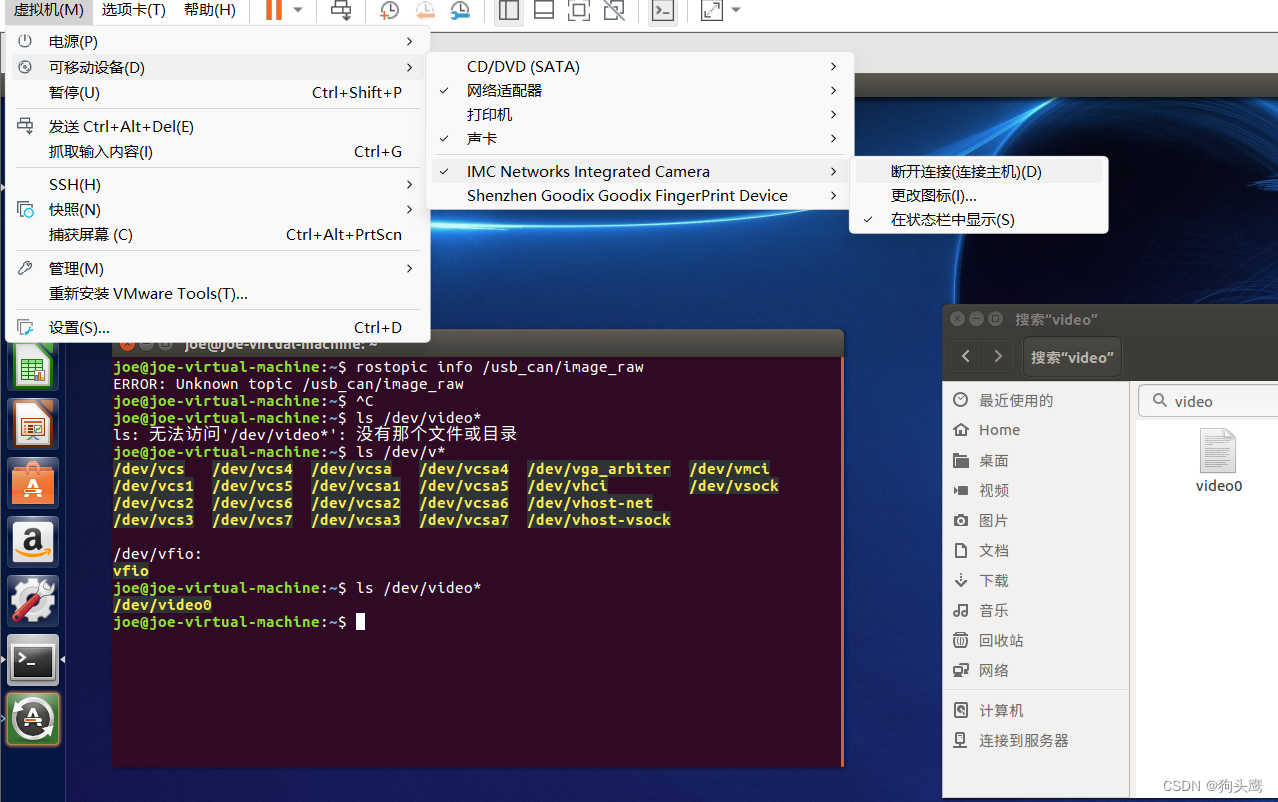Toggle the checked 声卡 device entry
The width and height of the screenshot is (1278, 802).
(x=640, y=138)
